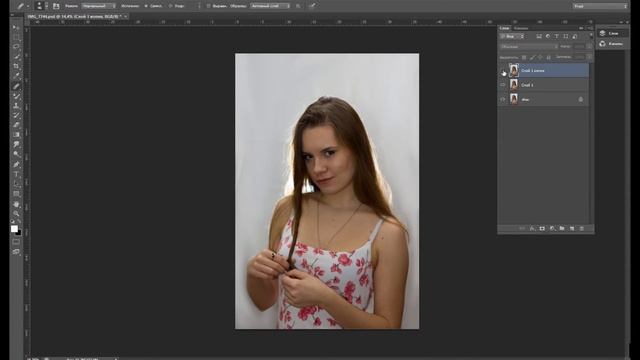Select the Zoom tool

coord(16,213)
